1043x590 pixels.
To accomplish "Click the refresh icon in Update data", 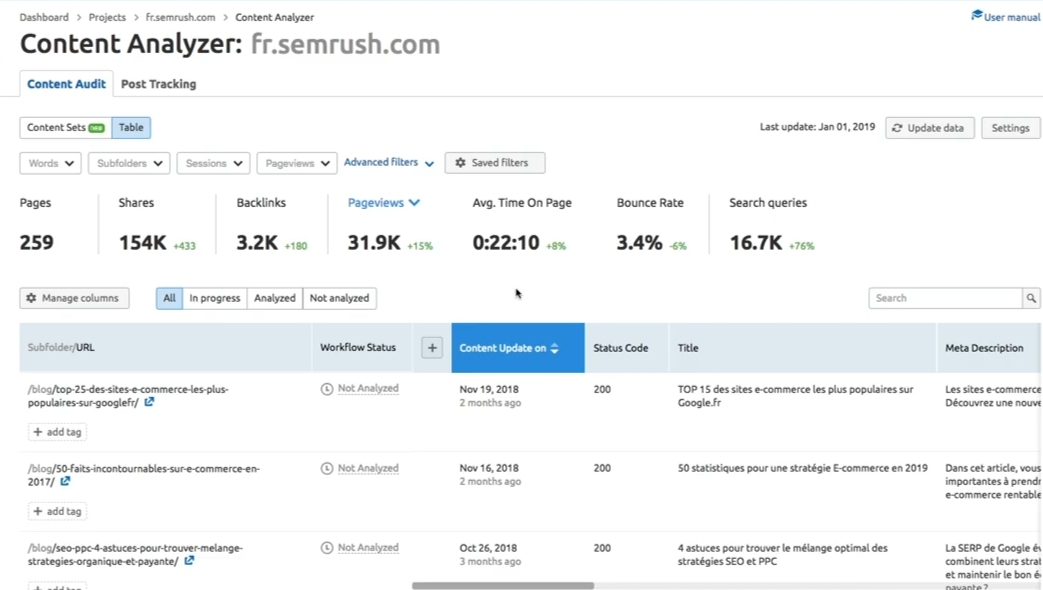I will (897, 128).
